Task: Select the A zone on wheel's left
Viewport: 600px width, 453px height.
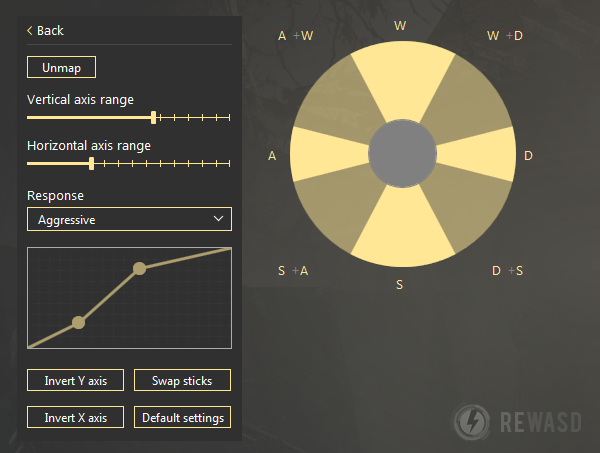Action: point(329,154)
